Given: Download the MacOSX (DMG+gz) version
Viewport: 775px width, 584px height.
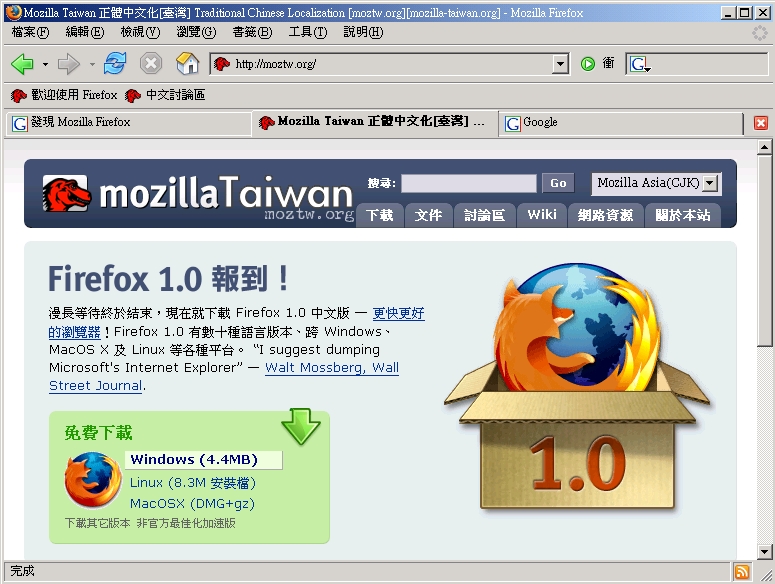Looking at the screenshot, I should (192, 504).
